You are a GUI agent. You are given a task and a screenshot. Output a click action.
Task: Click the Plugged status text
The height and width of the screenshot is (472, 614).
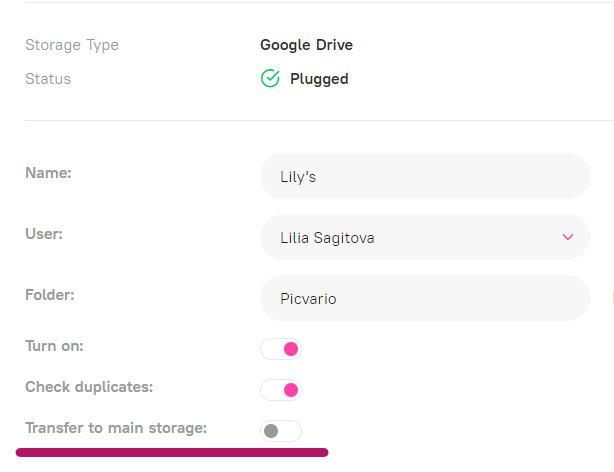pyautogui.click(x=319, y=79)
